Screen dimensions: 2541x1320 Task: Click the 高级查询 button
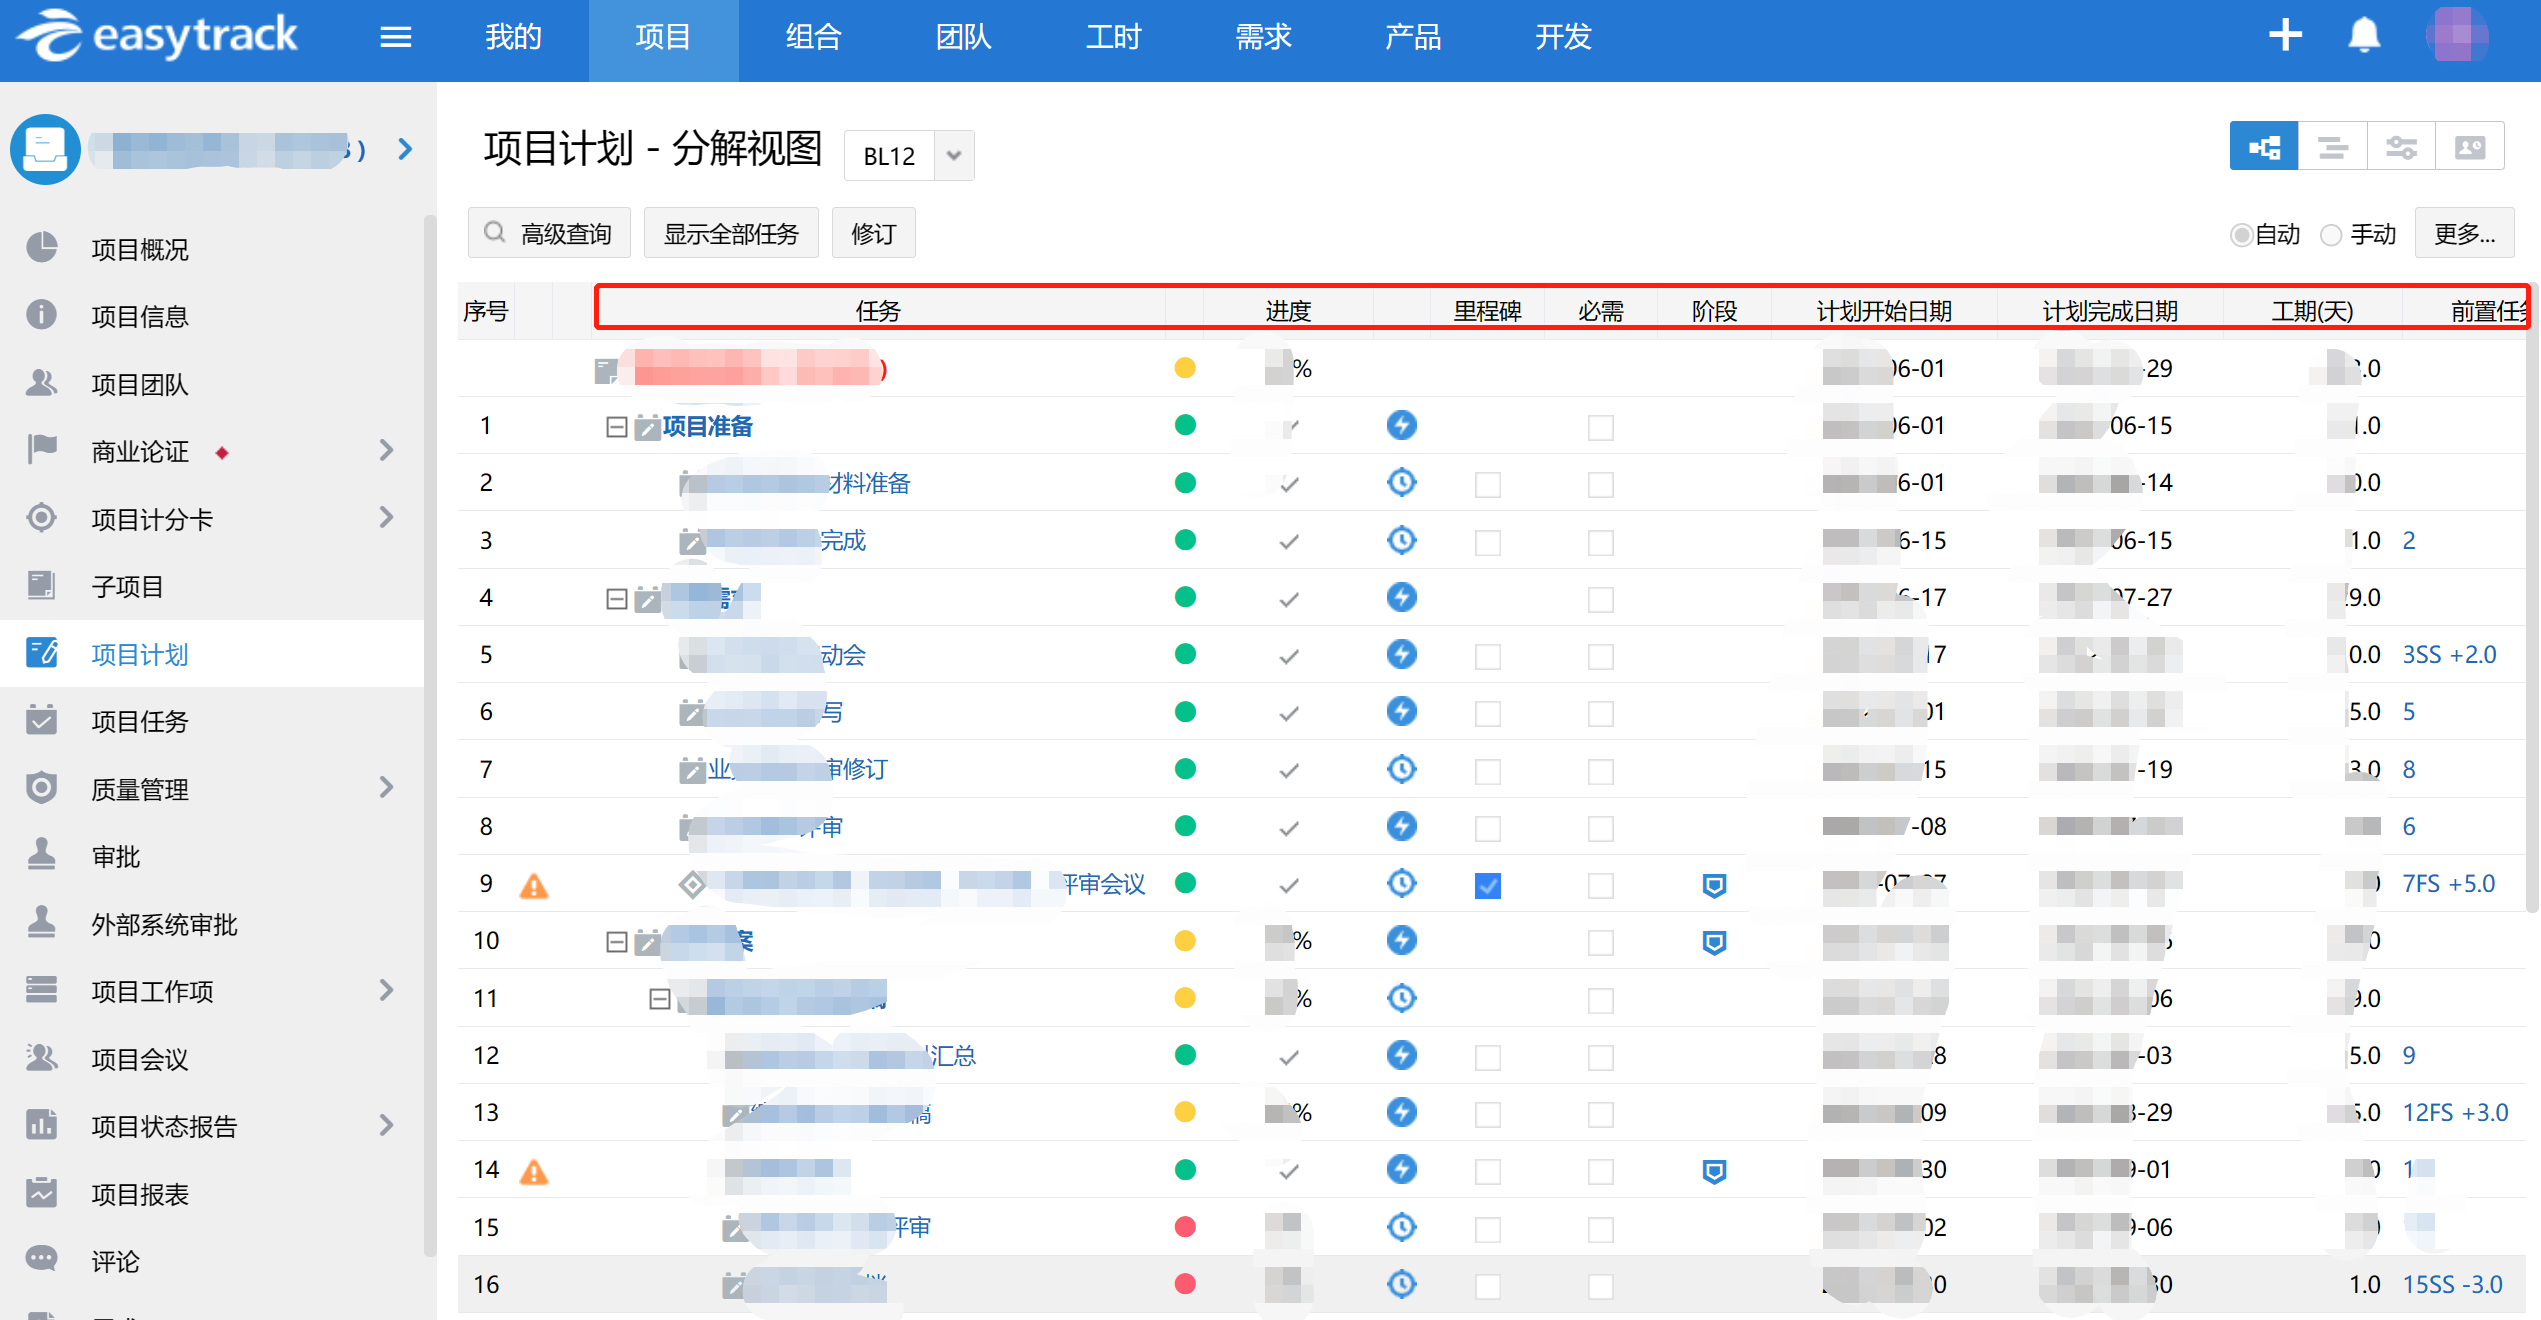pos(549,234)
